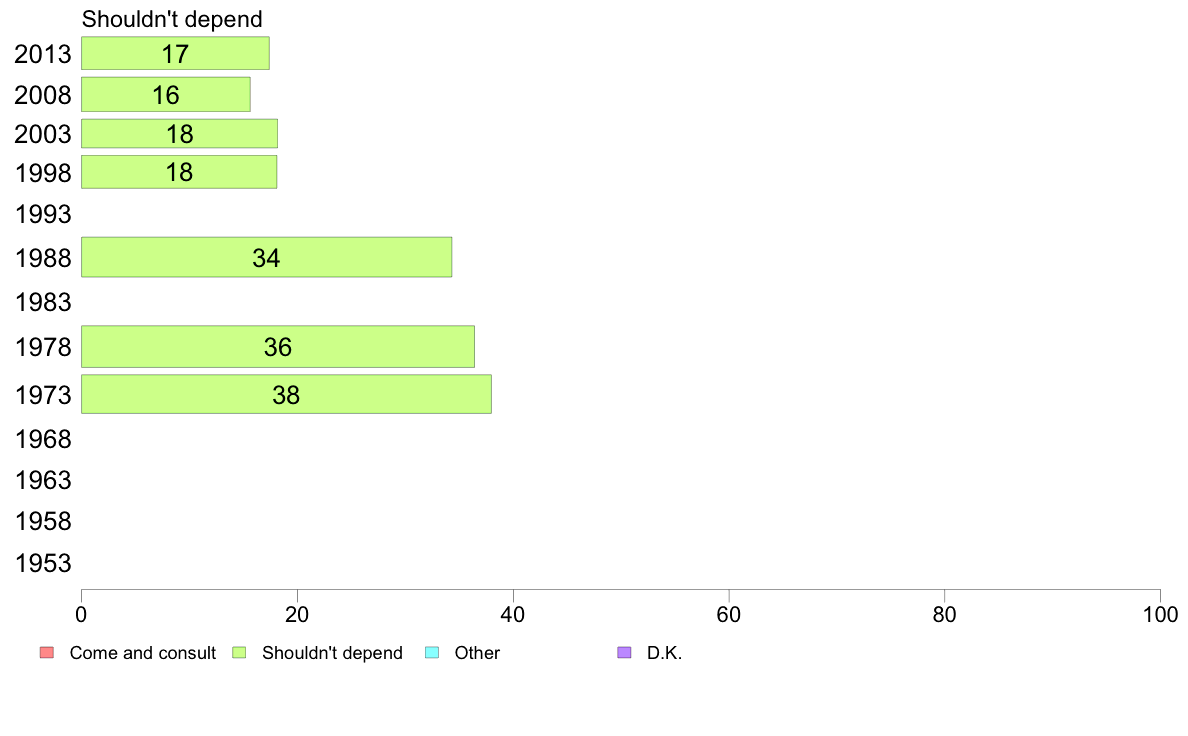Click the "Other" legend label

click(x=477, y=653)
